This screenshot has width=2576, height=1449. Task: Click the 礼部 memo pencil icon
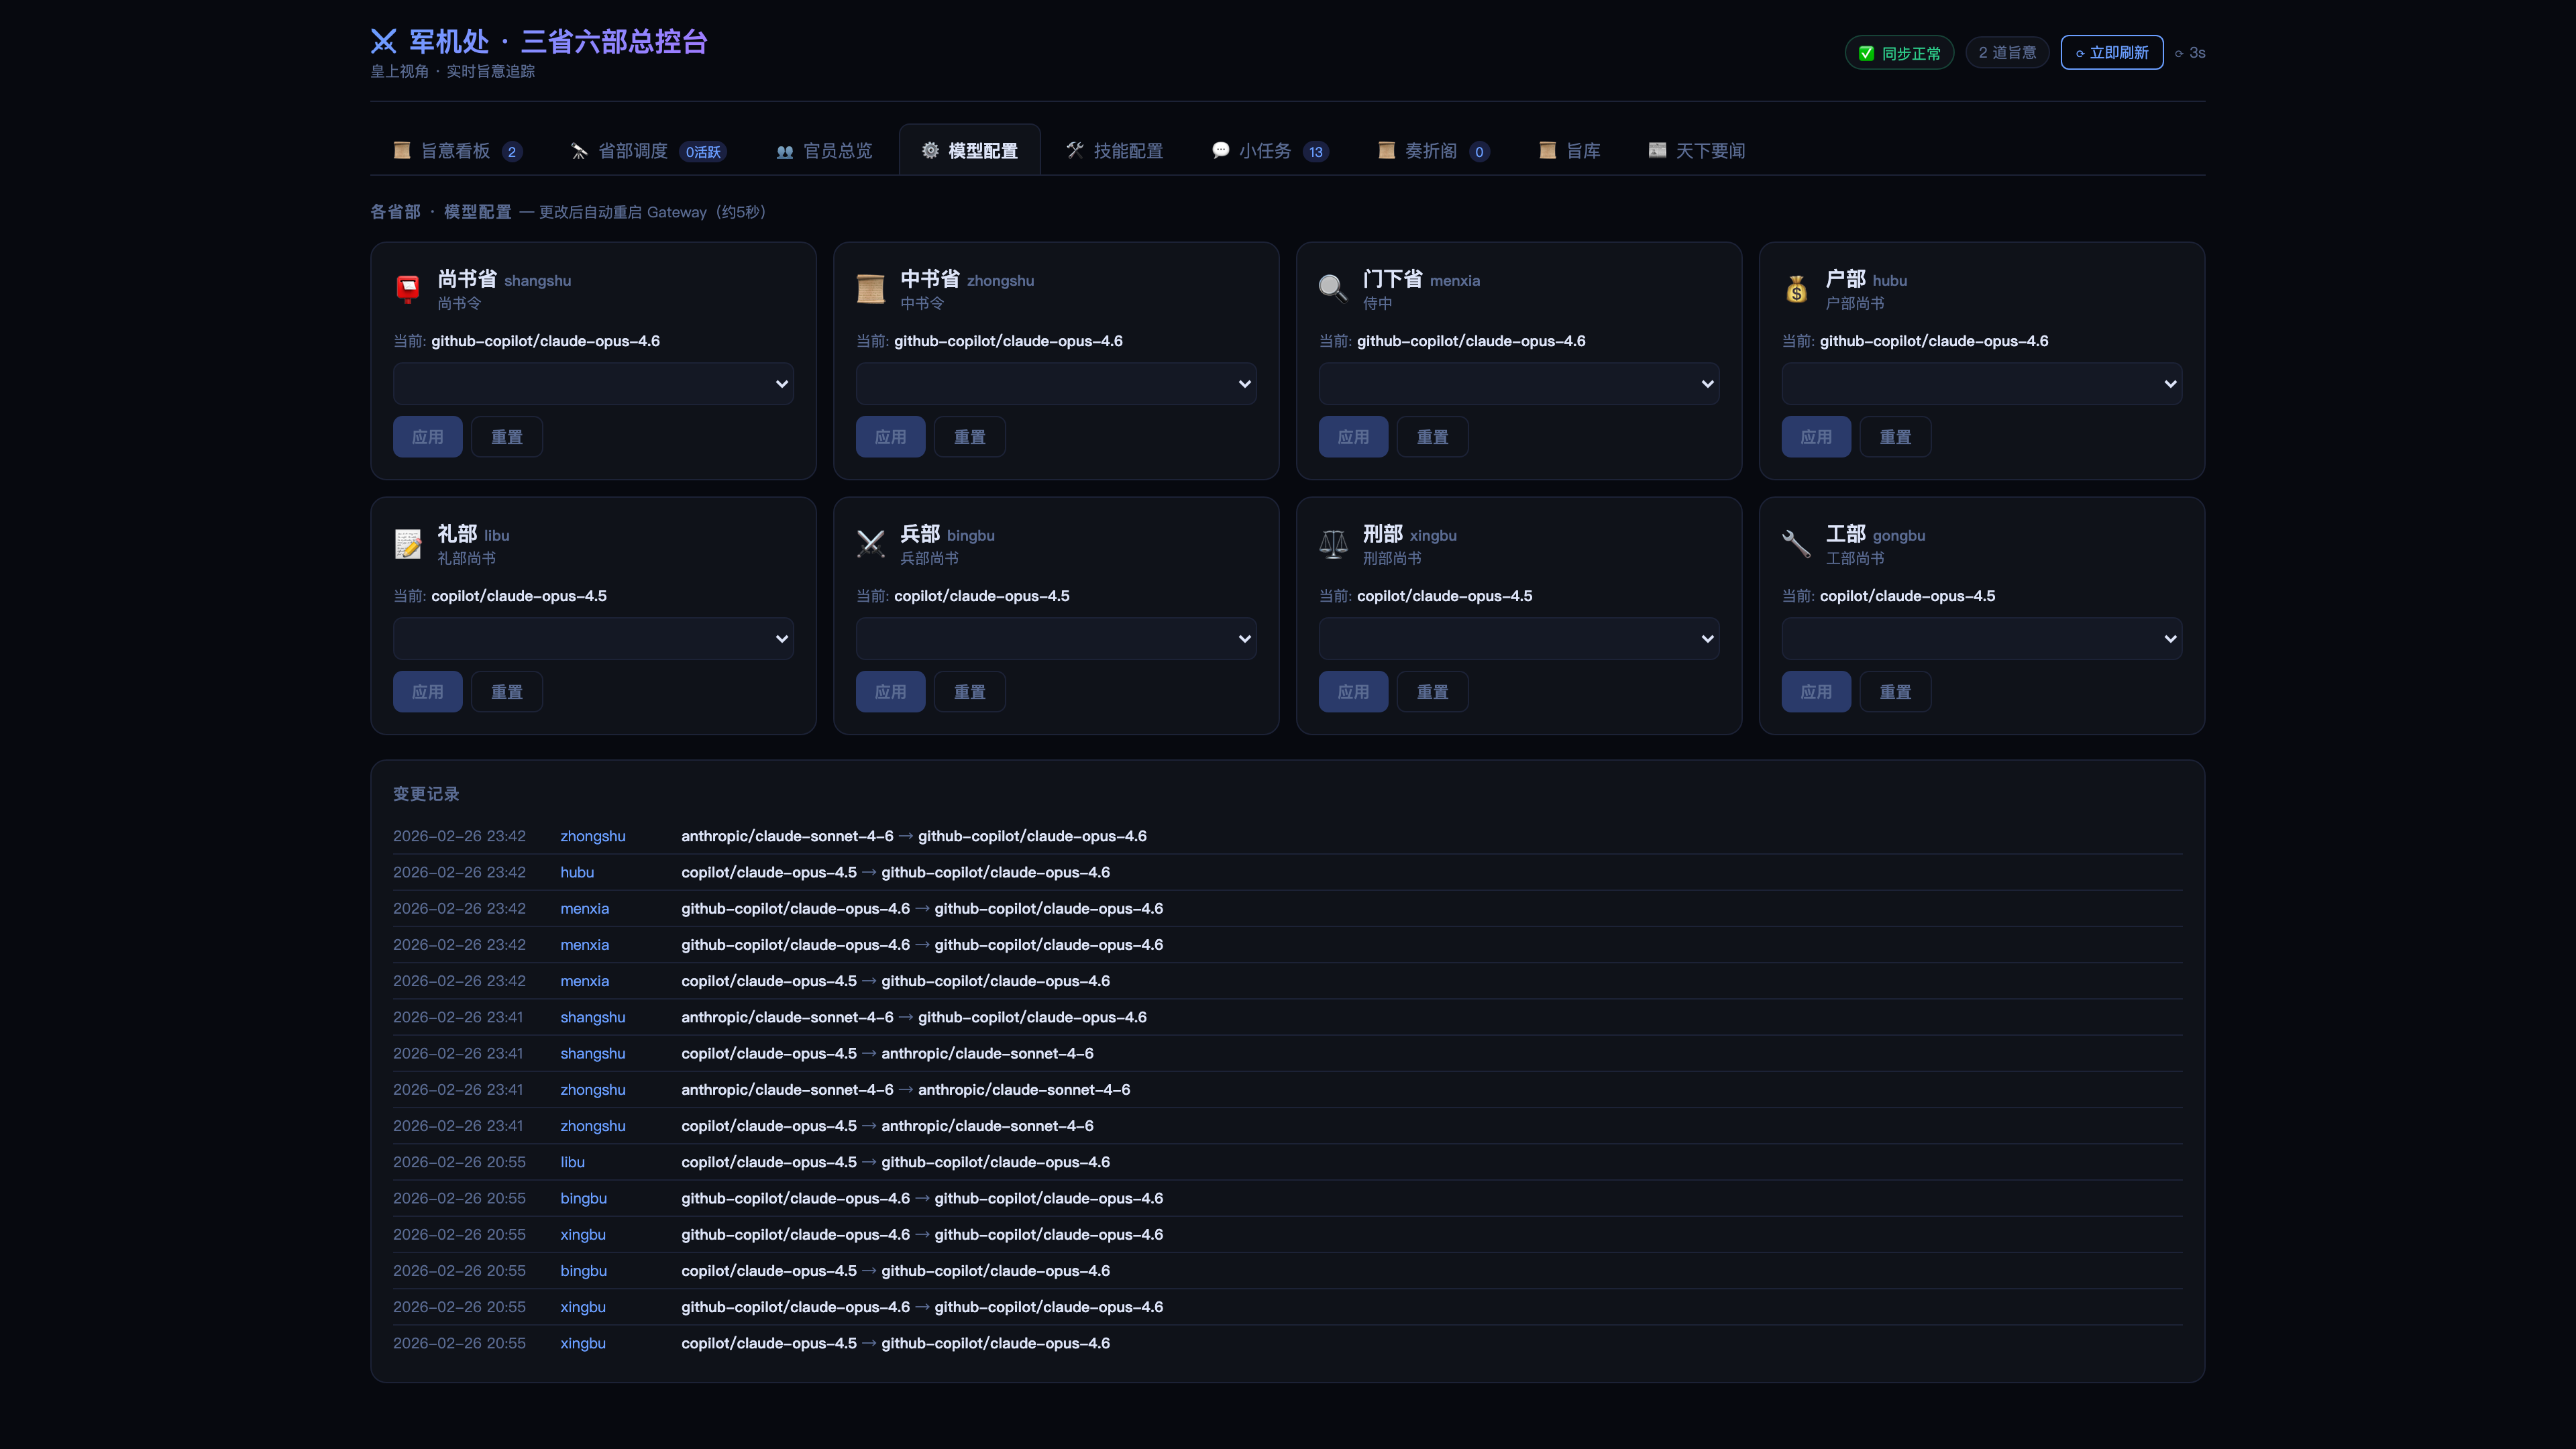click(x=408, y=544)
